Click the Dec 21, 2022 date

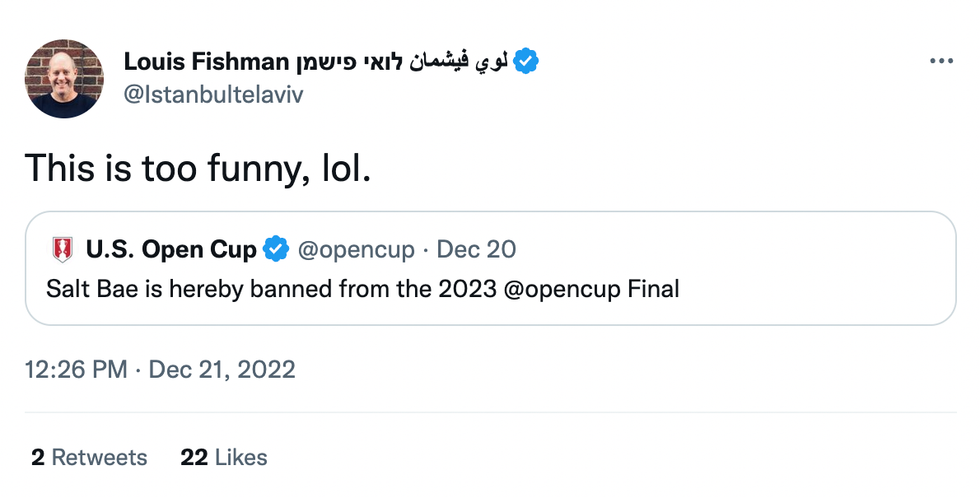tap(222, 369)
